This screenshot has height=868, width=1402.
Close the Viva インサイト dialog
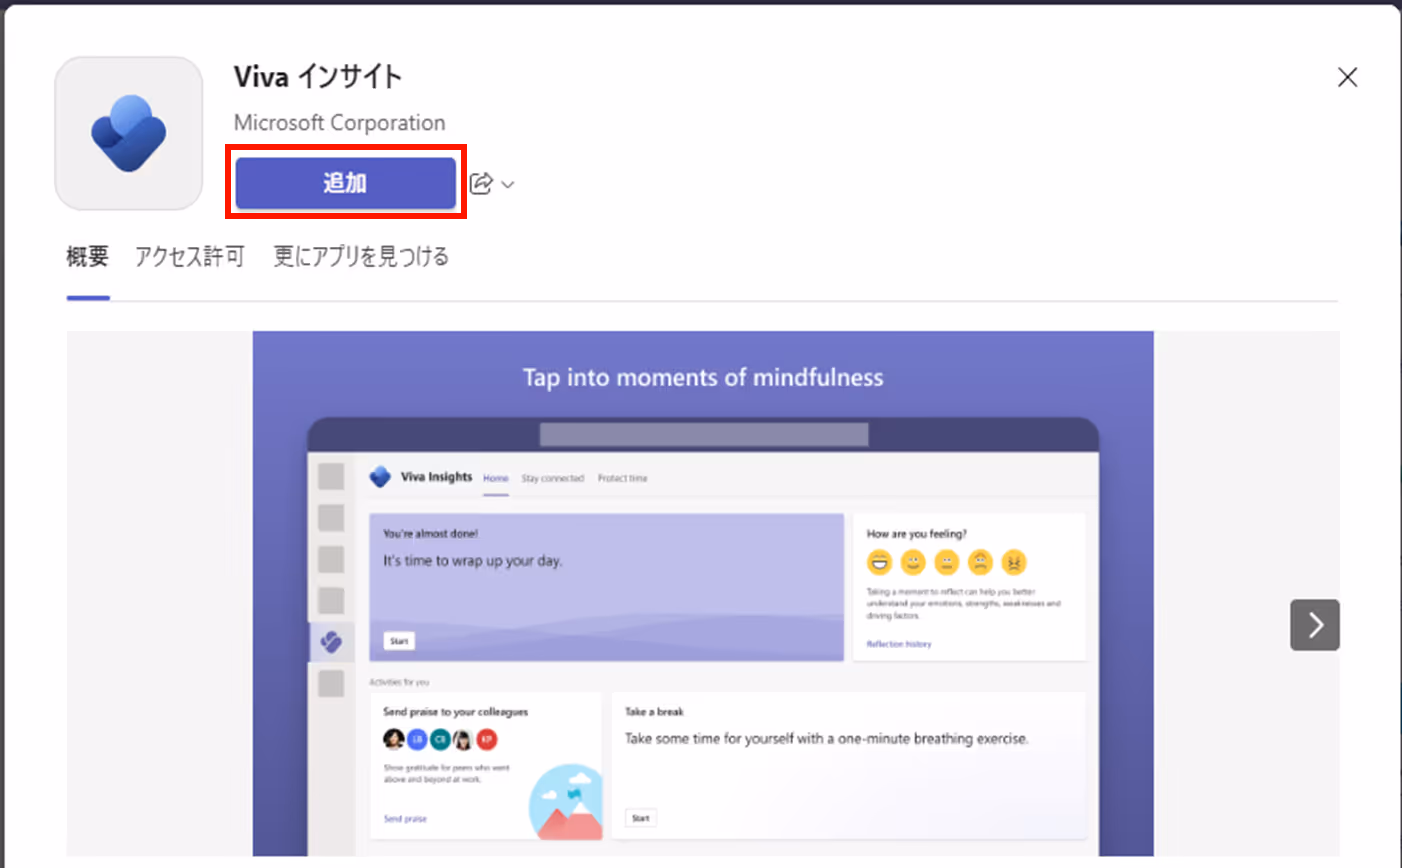click(1347, 78)
